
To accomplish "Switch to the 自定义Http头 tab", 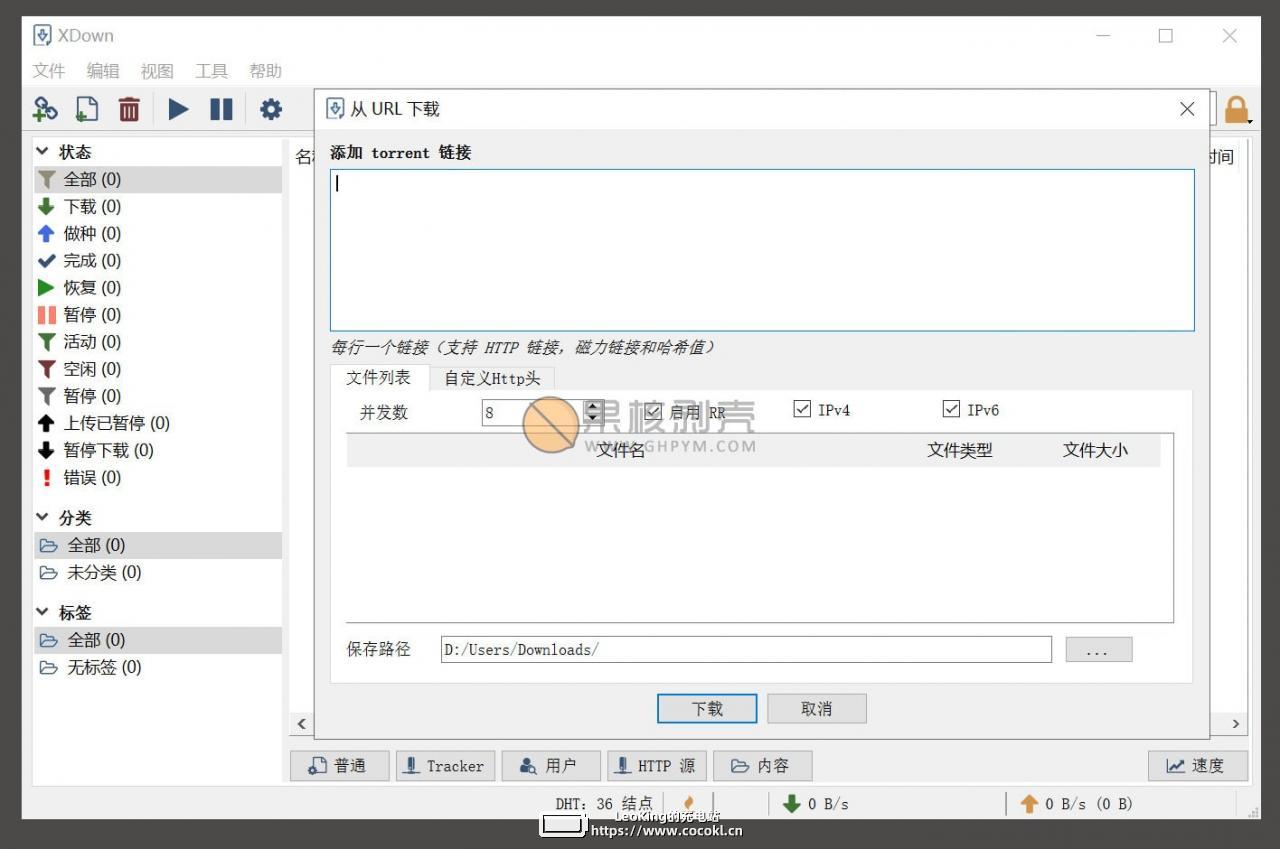I will click(492, 379).
